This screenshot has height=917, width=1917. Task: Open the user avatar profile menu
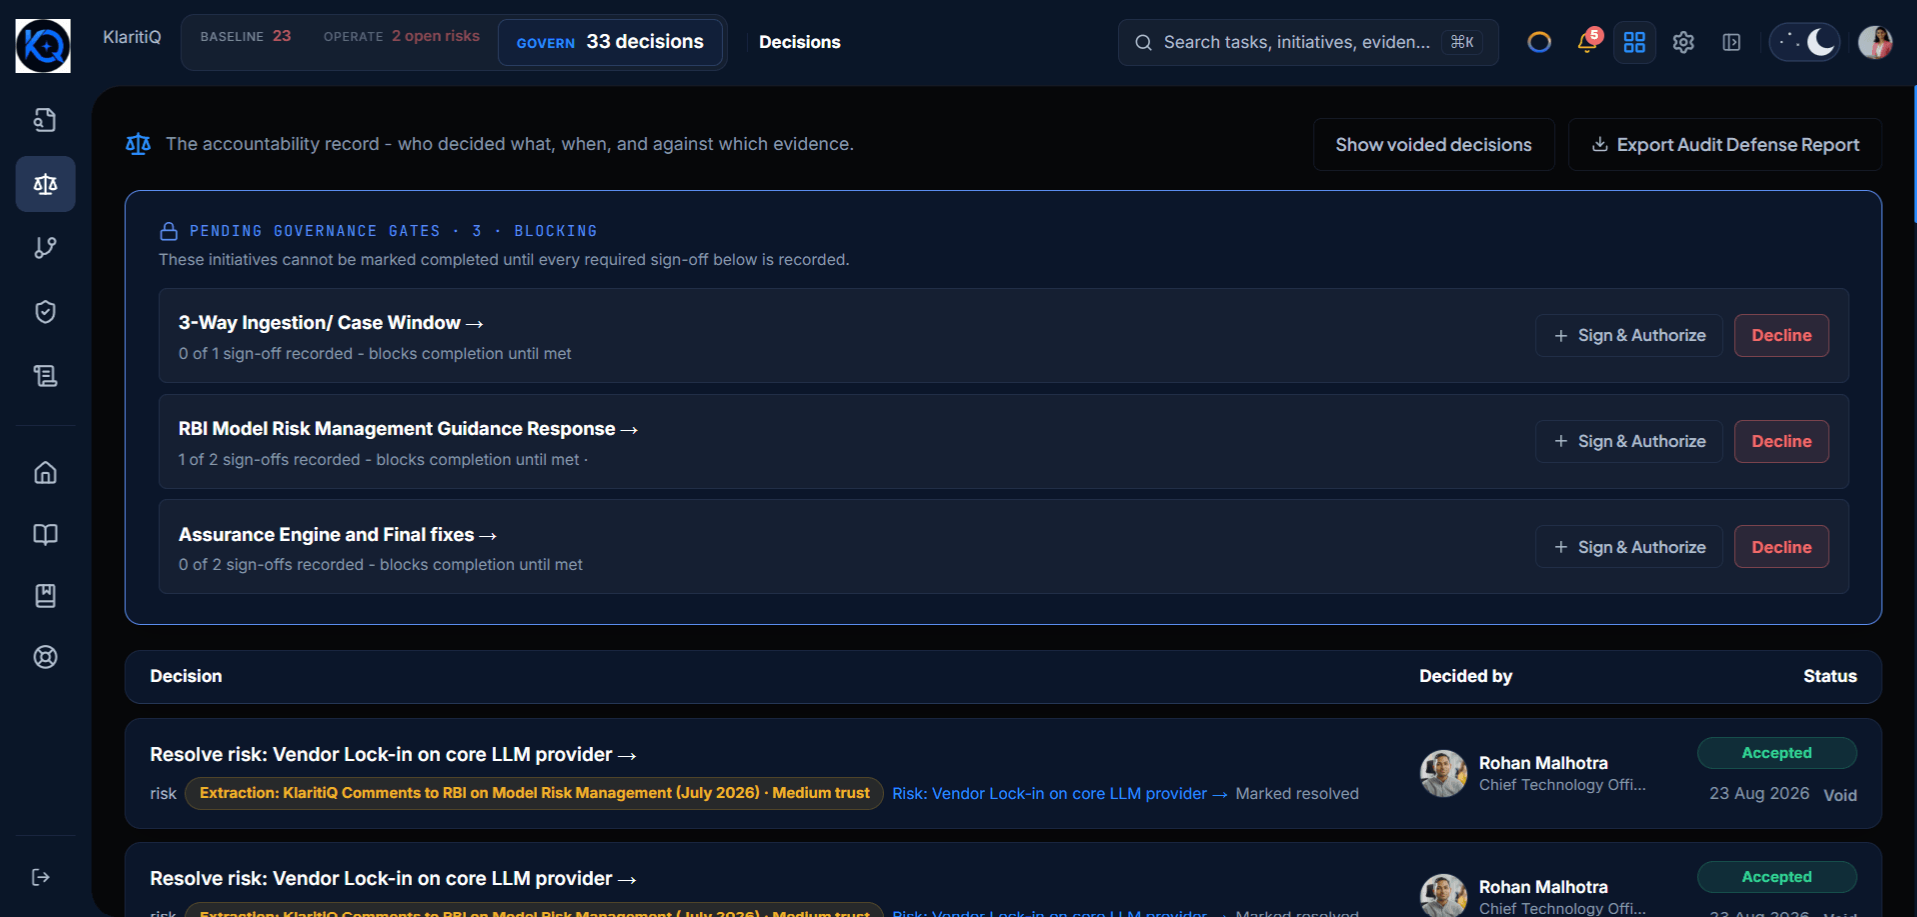[x=1875, y=42]
